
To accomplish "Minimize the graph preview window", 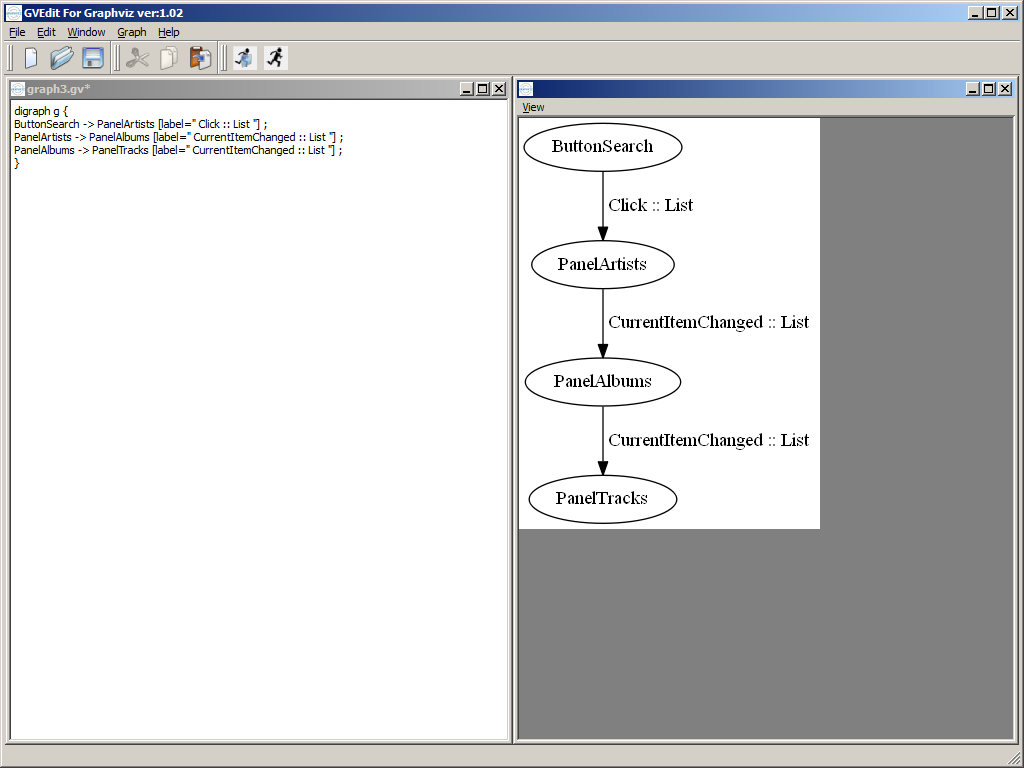I will coord(972,89).
